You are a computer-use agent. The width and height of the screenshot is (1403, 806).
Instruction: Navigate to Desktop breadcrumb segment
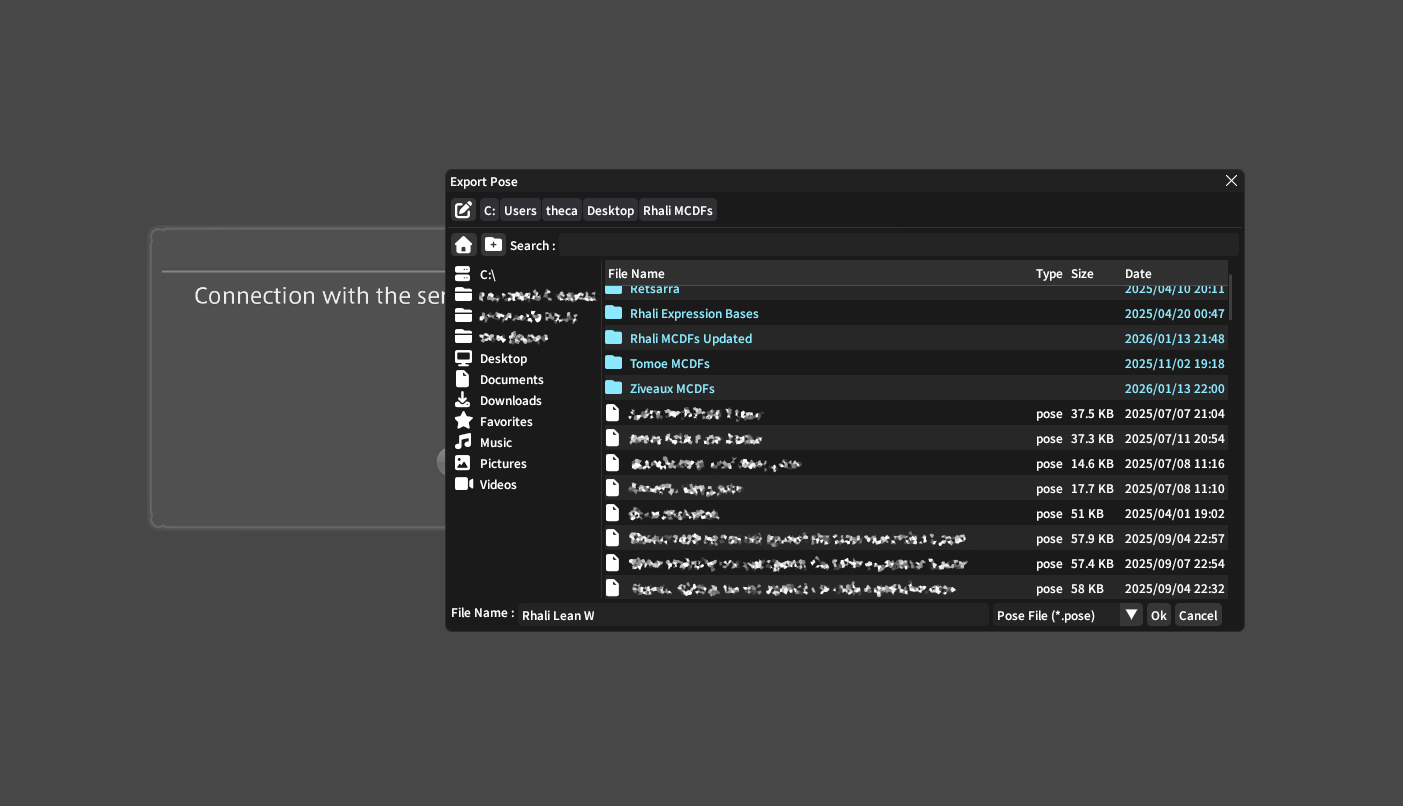click(610, 211)
